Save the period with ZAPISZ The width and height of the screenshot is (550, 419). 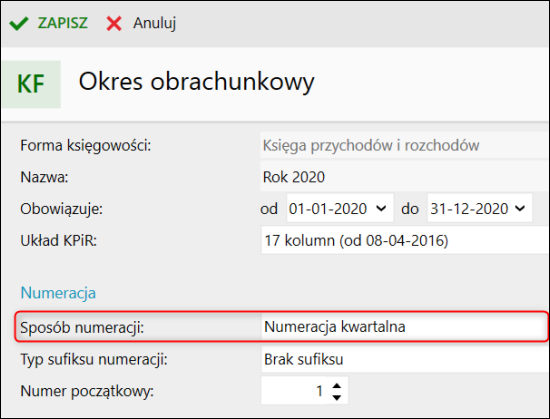(62, 23)
